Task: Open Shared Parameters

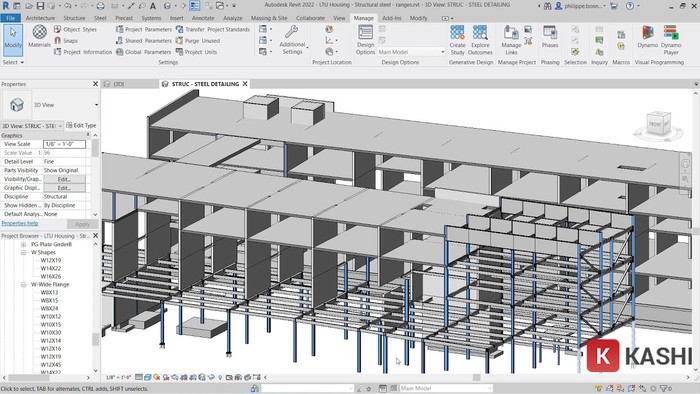Action: (x=144, y=41)
